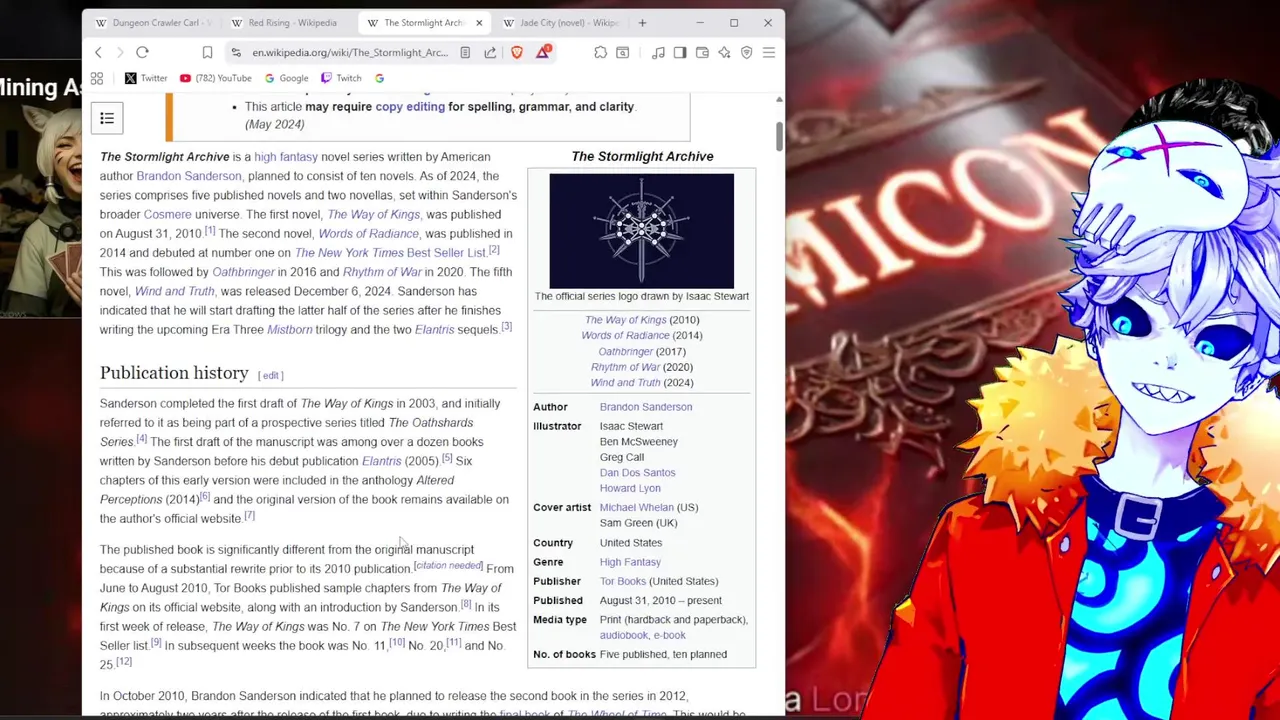This screenshot has width=1280, height=720.
Task: Open the copy editing link in notice
Action: tap(410, 107)
